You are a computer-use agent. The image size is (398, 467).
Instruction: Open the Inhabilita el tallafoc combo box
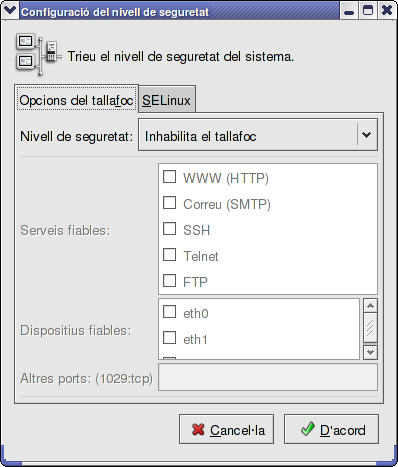pos(258,135)
